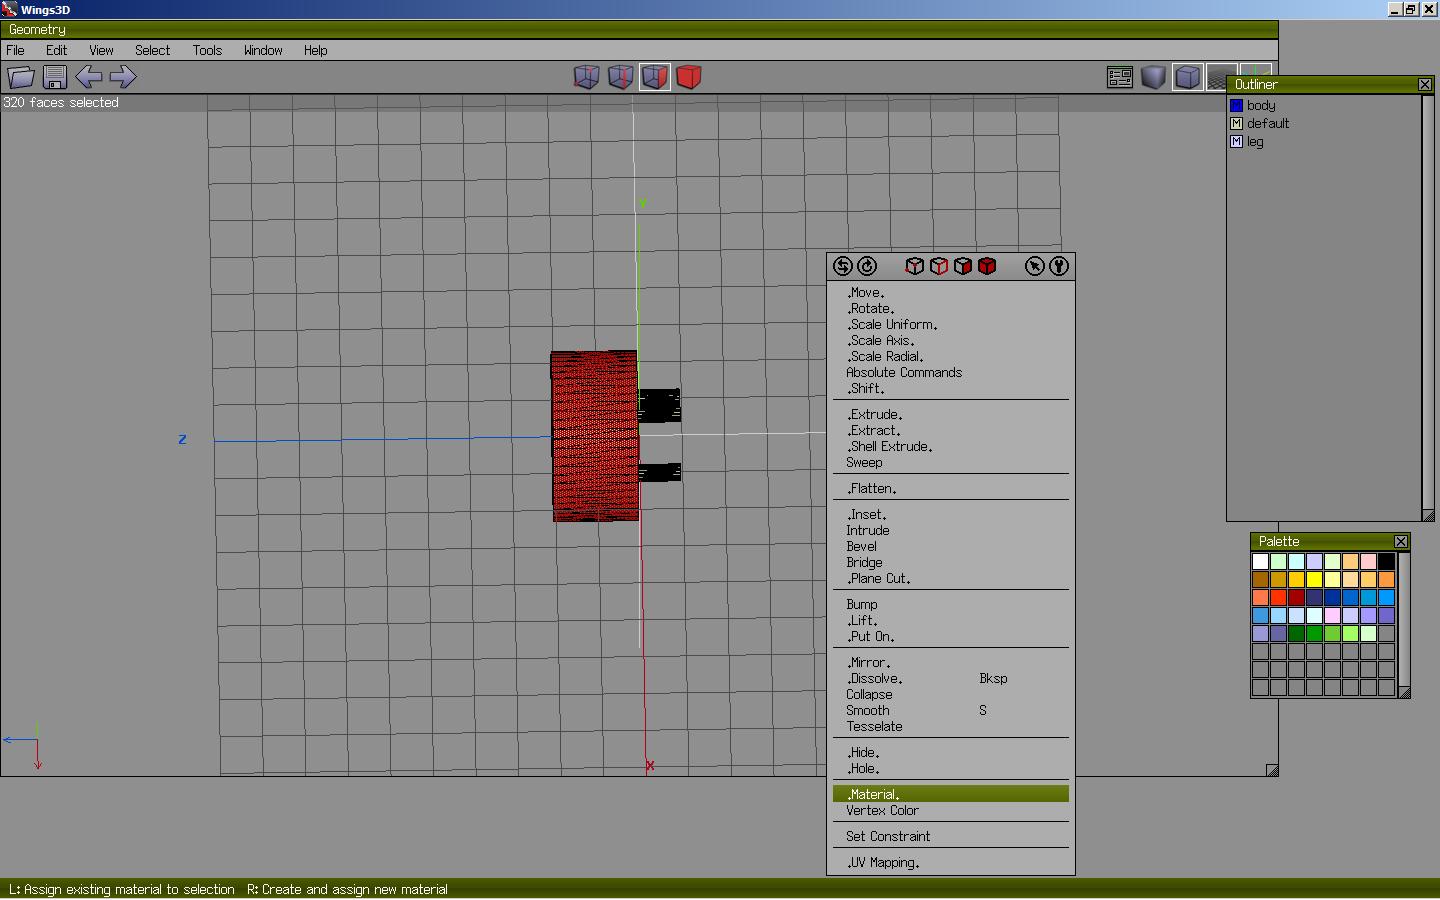Select the leg material in Outliner

tap(1255, 142)
